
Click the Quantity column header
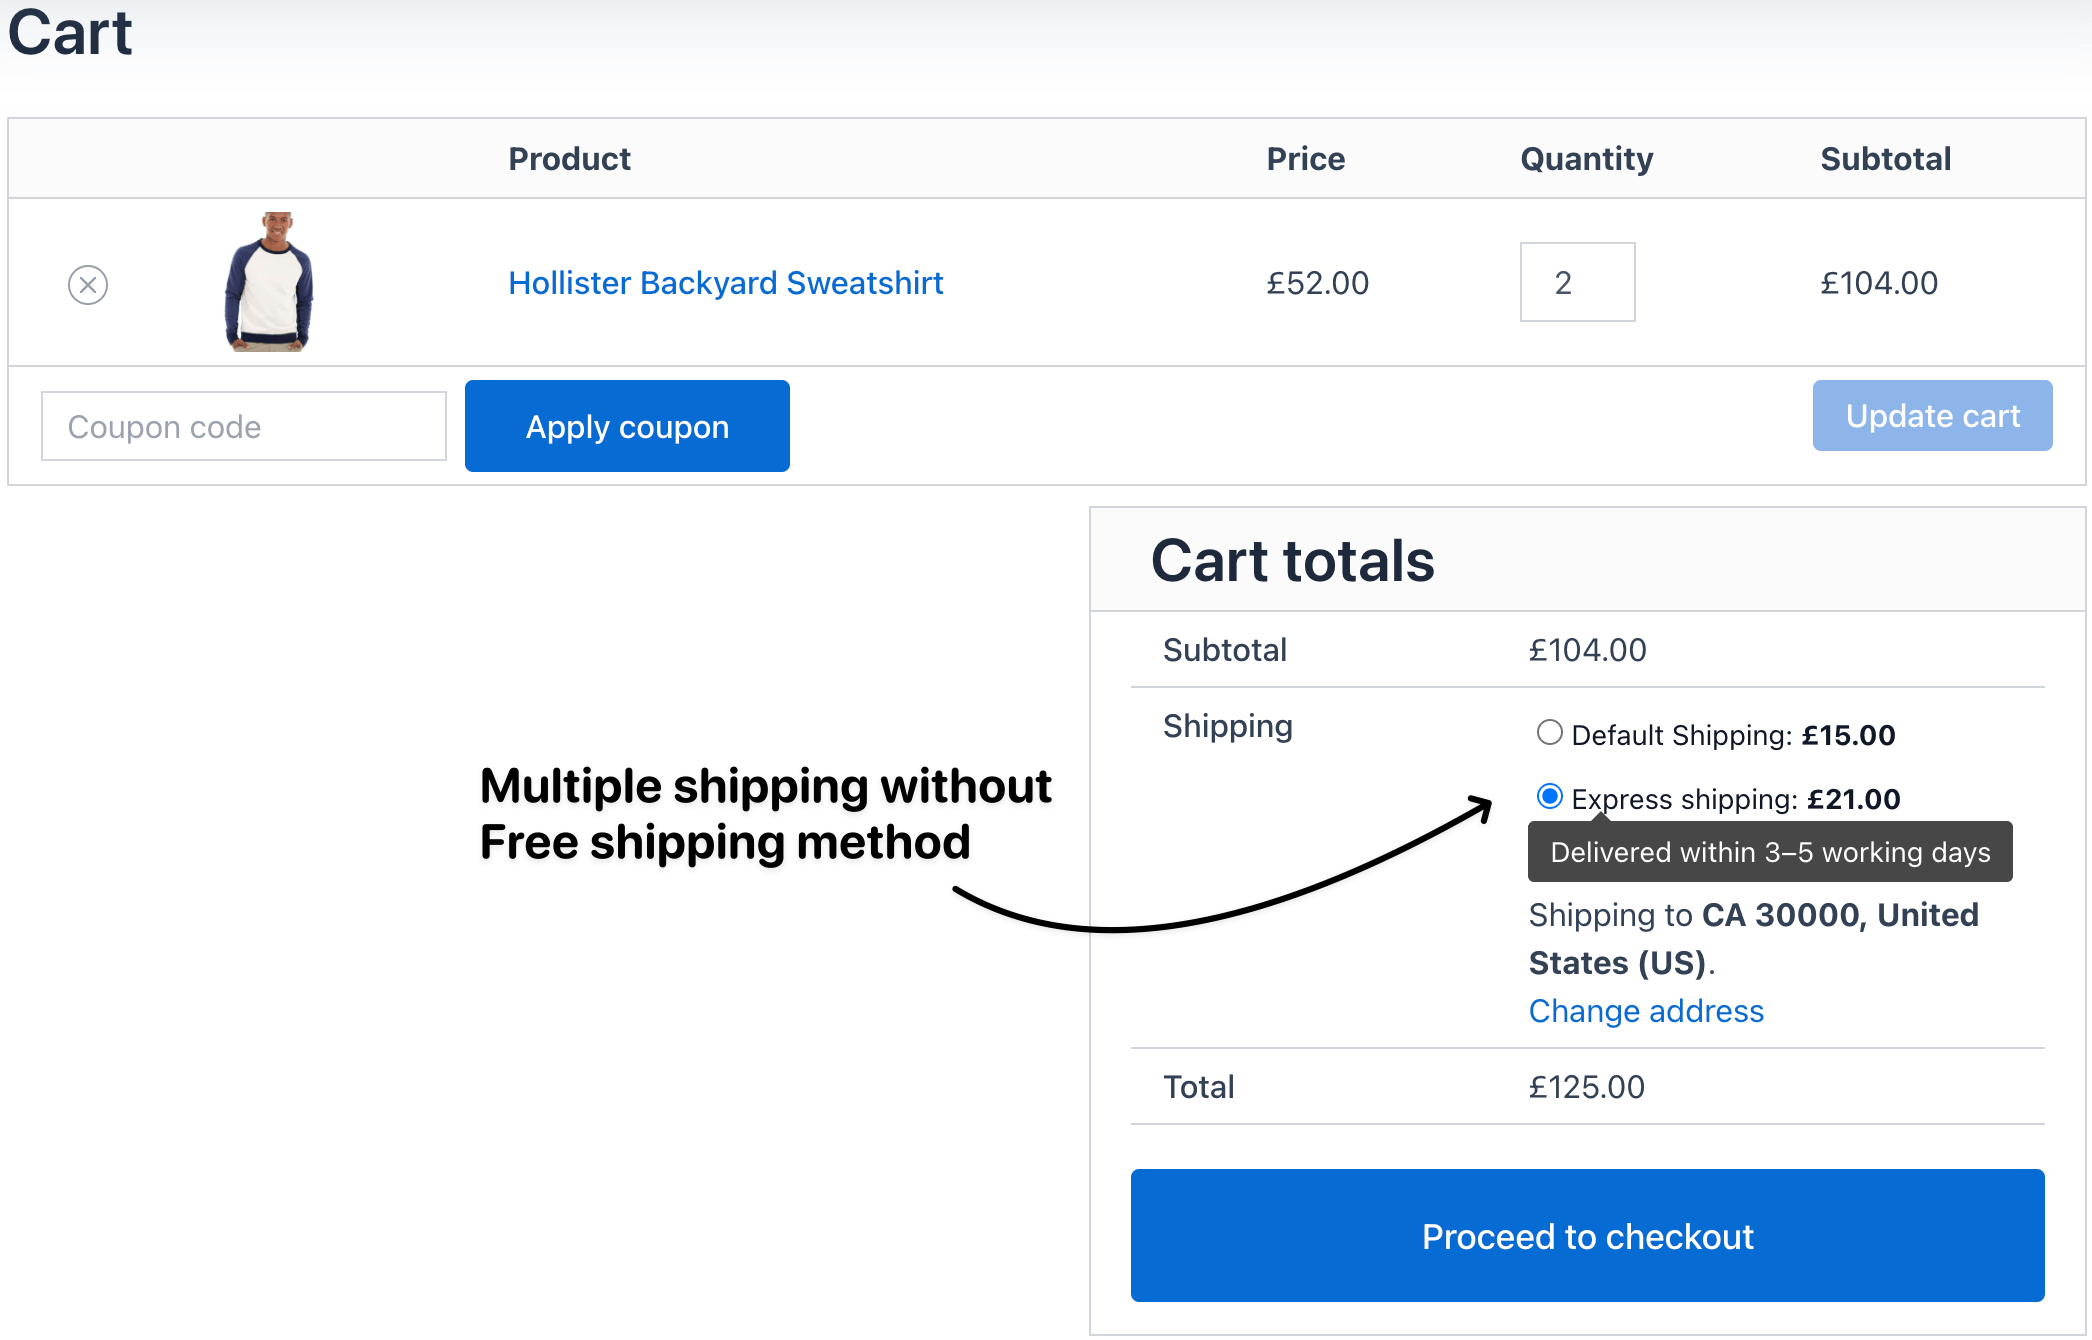pos(1586,159)
